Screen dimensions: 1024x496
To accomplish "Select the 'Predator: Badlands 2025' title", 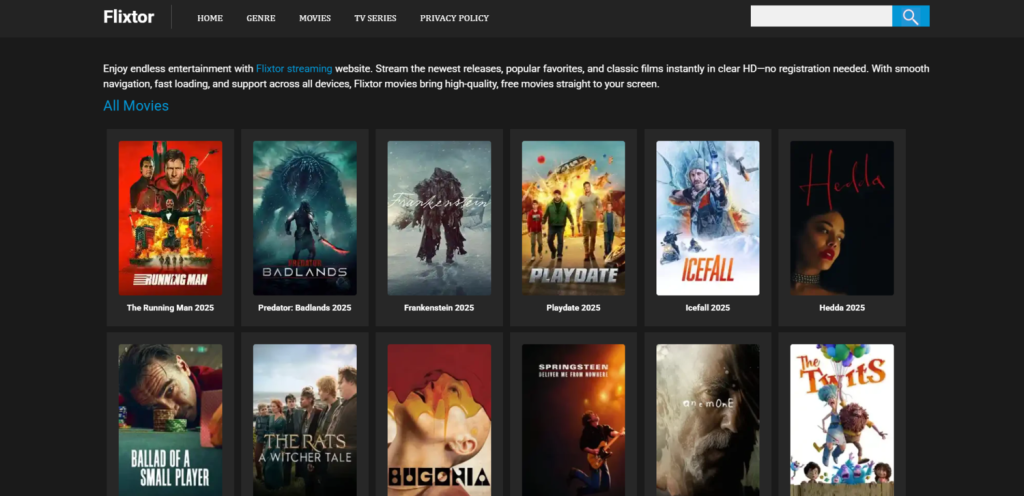I will [x=305, y=308].
